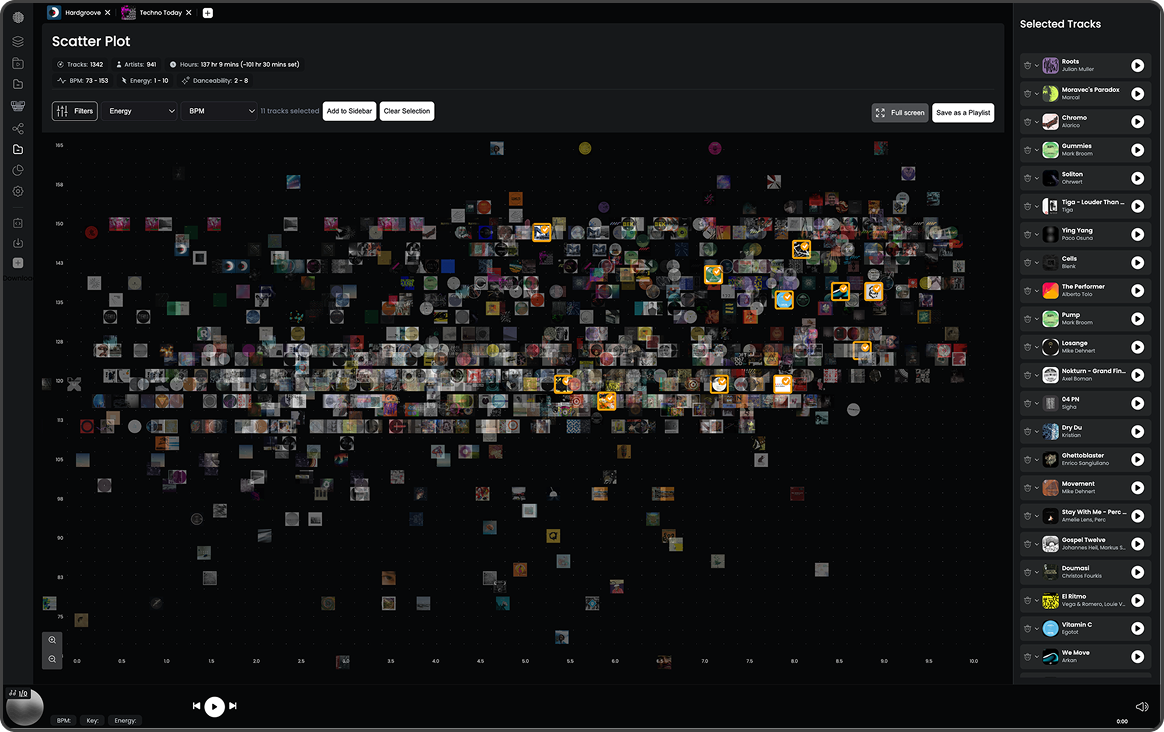The image size is (1164, 732).
Task: Skip to next track in player
Action: (x=233, y=706)
